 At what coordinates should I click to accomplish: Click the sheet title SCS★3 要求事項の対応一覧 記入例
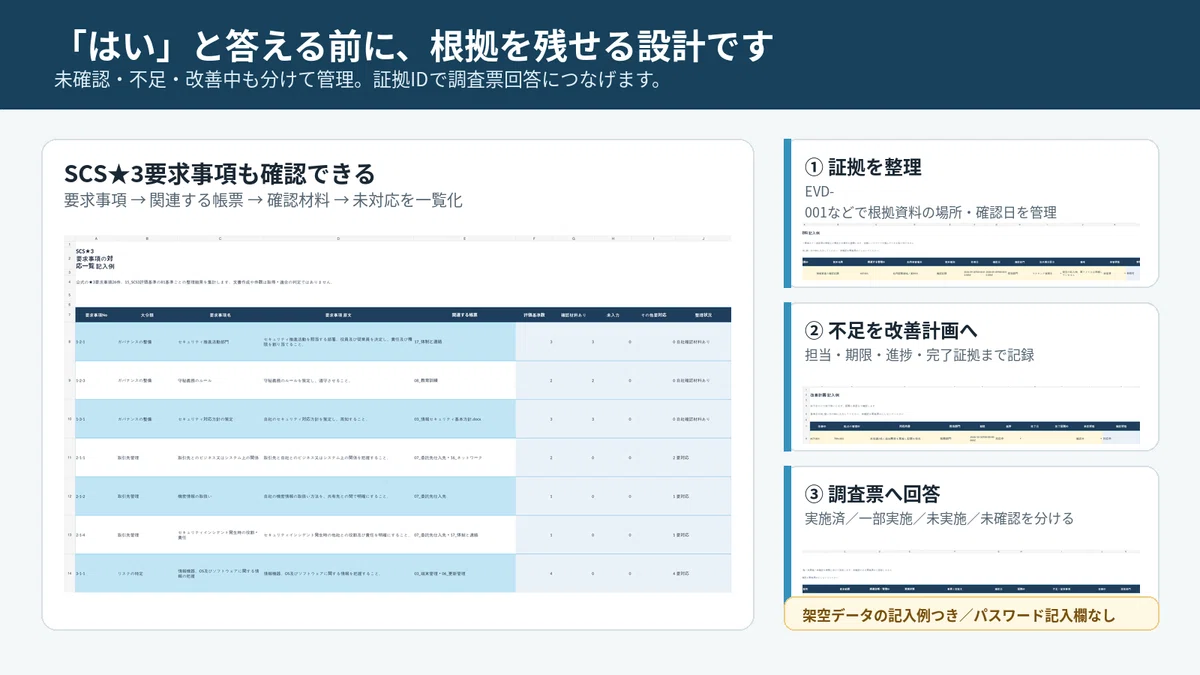(x=96, y=259)
